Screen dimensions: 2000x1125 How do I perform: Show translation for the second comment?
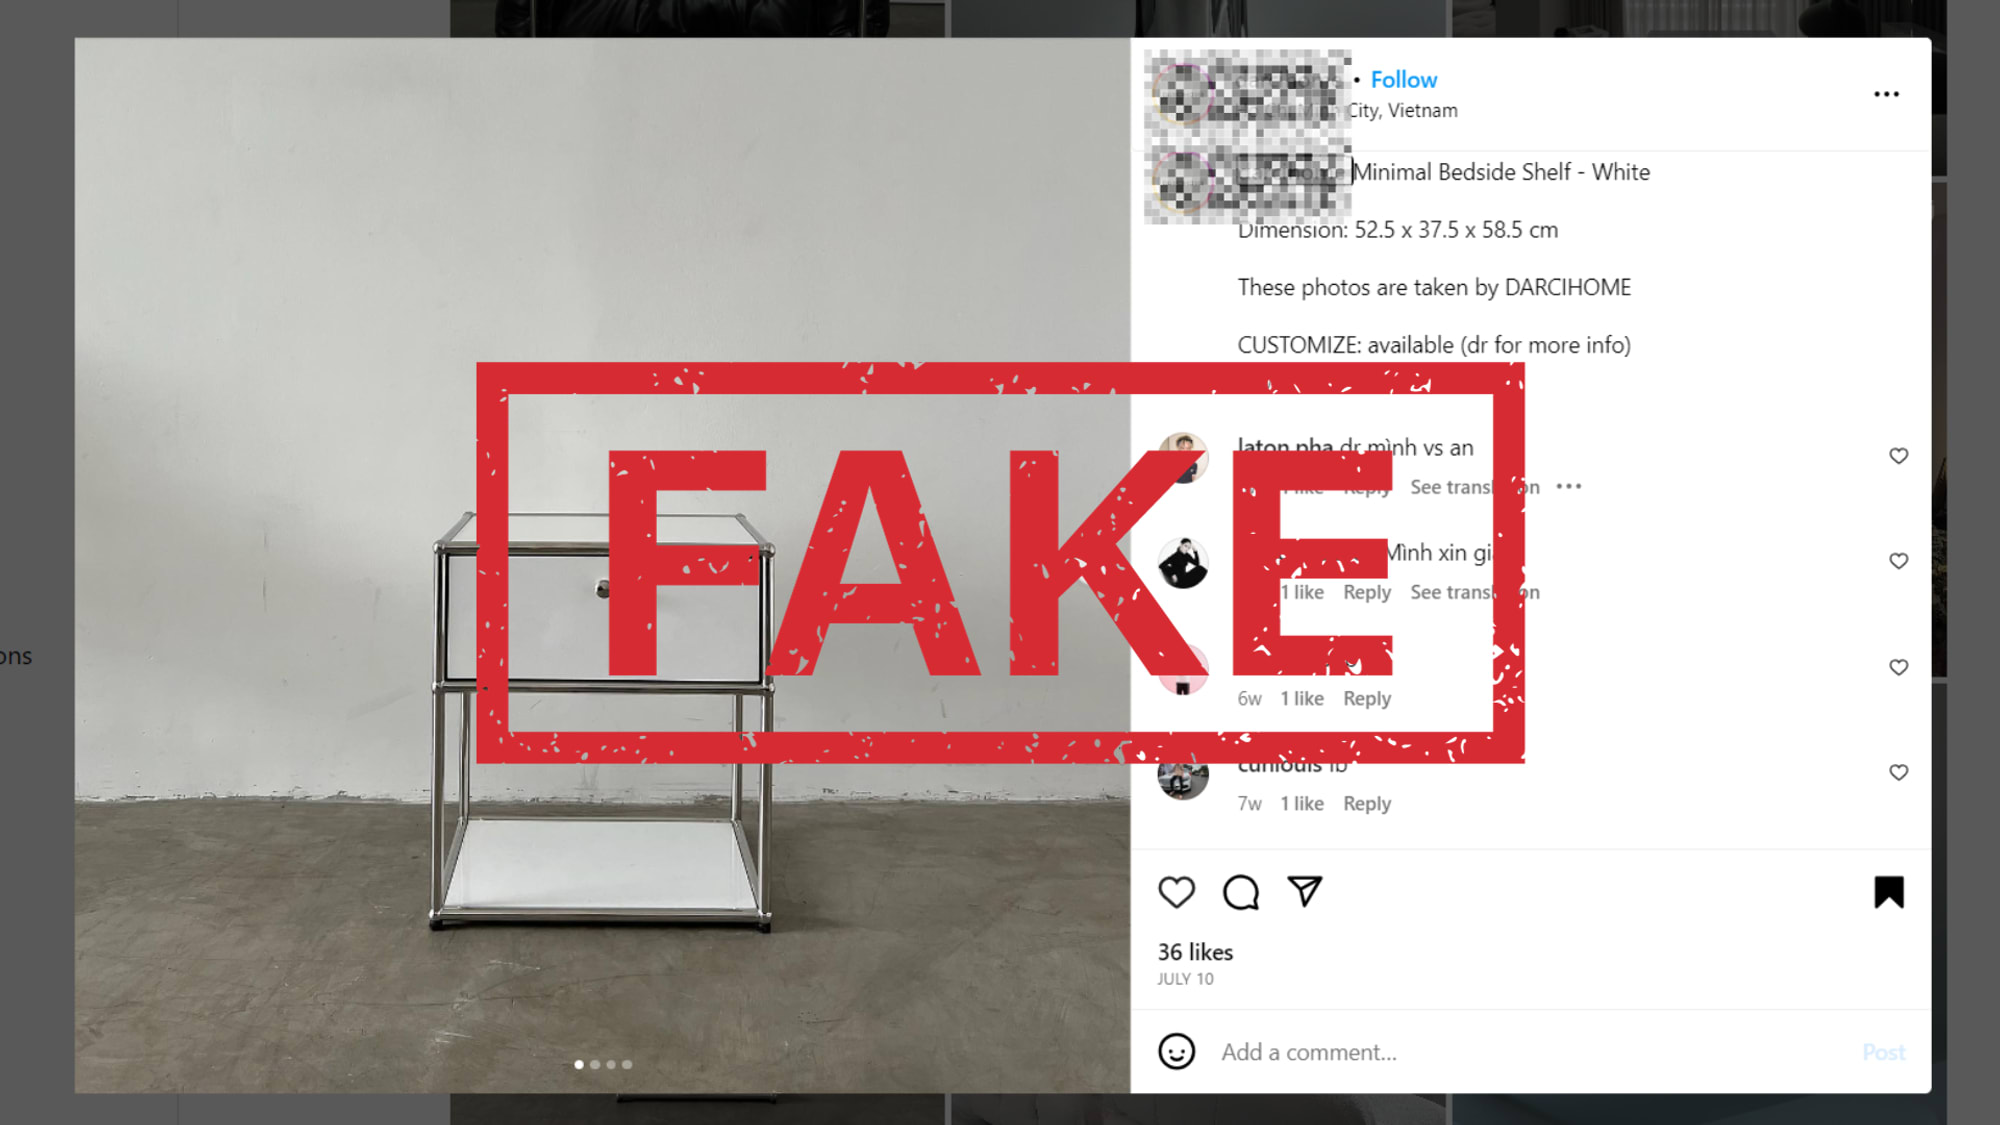click(1475, 592)
